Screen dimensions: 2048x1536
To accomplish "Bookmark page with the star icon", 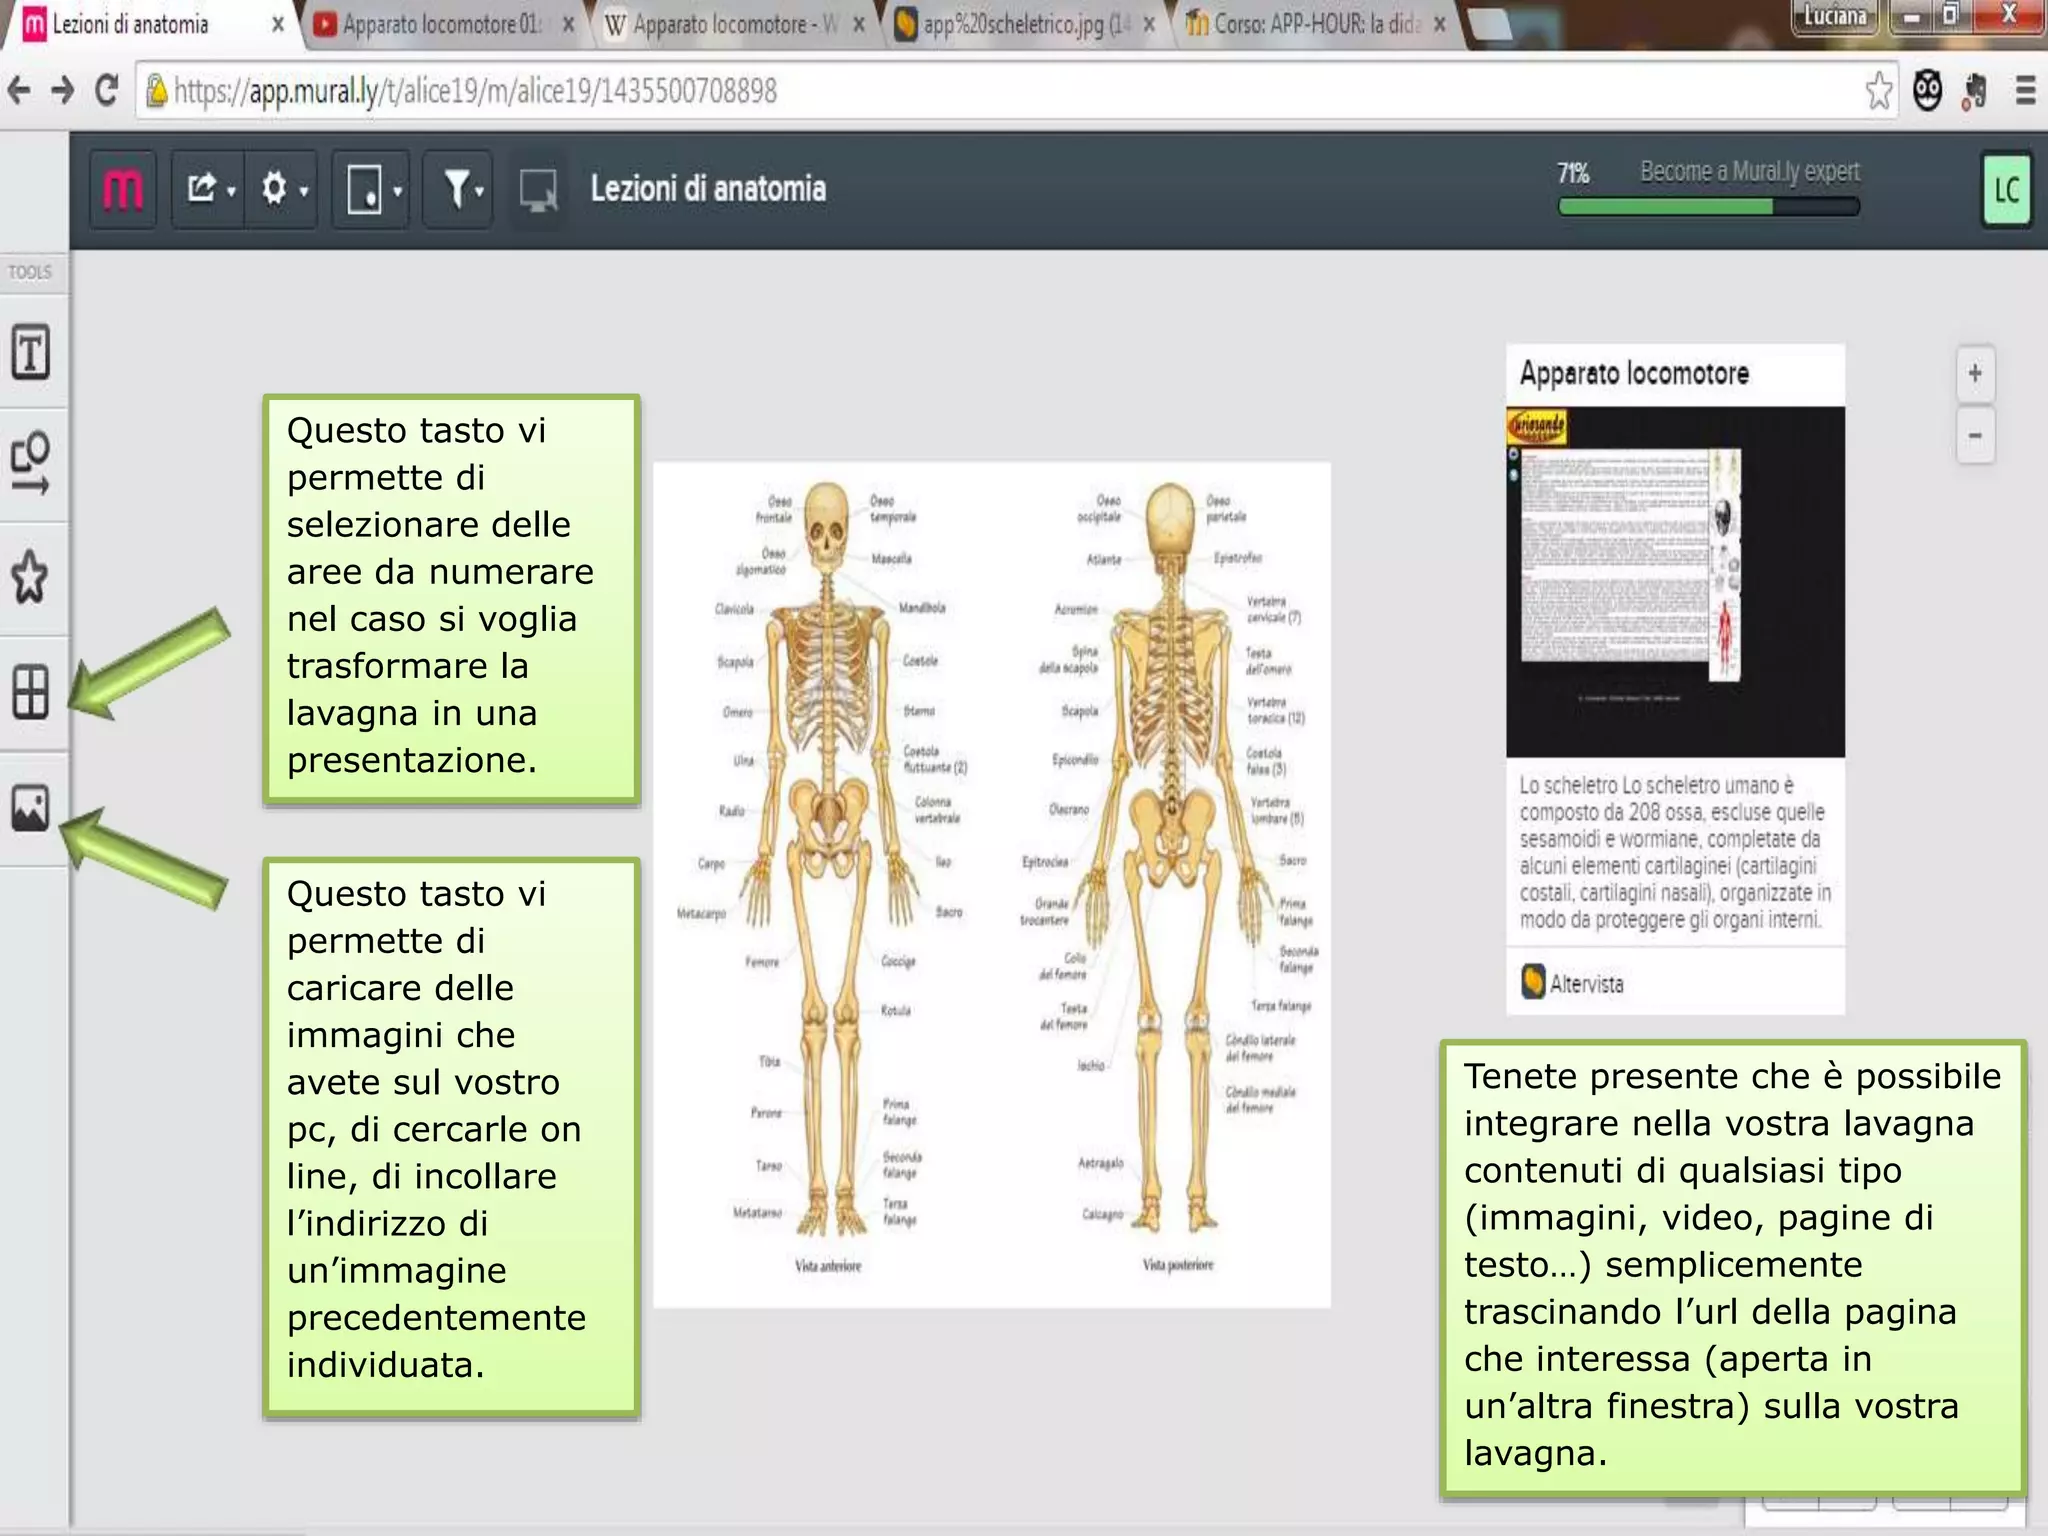I will (x=1878, y=91).
